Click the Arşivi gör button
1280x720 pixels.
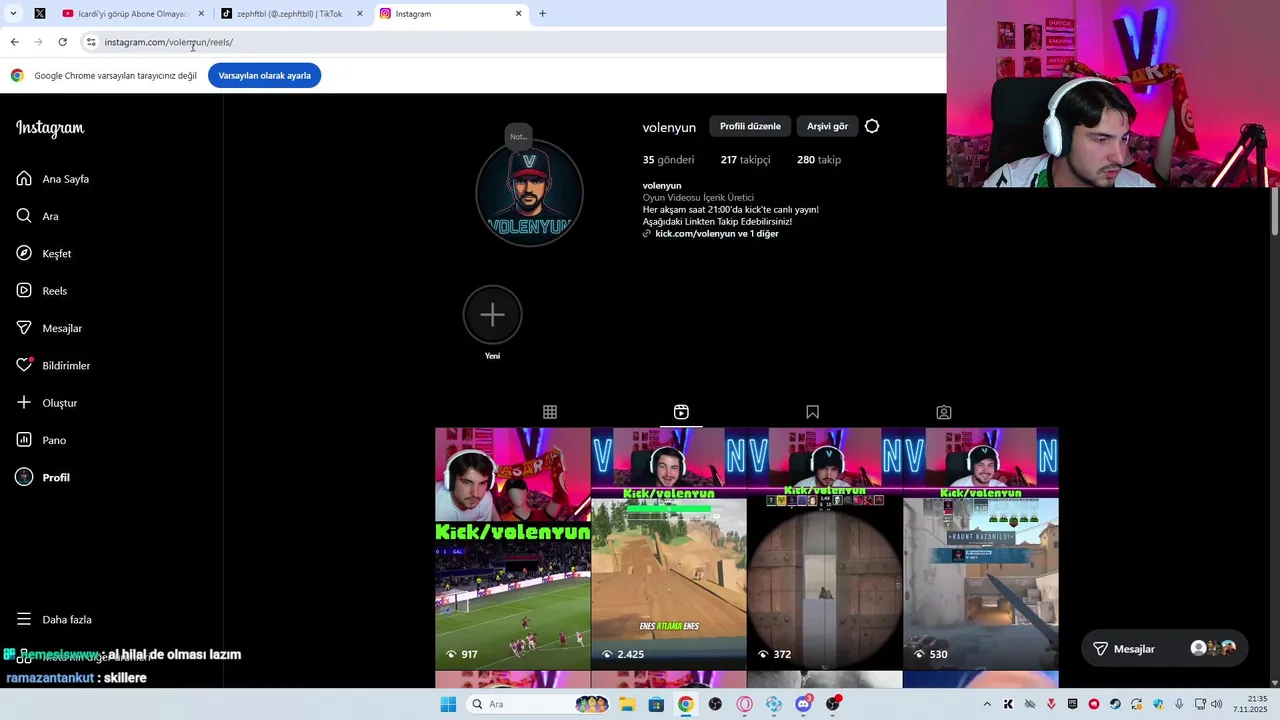pyautogui.click(x=827, y=126)
